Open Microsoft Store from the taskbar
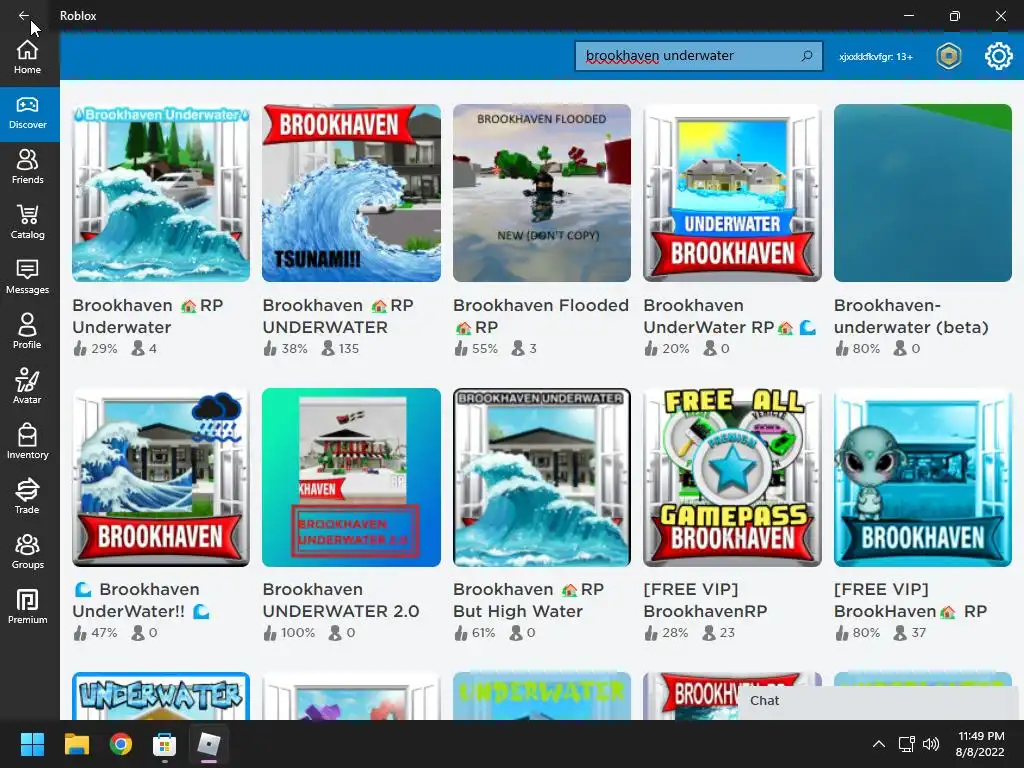This screenshot has width=1024, height=768. [165, 744]
